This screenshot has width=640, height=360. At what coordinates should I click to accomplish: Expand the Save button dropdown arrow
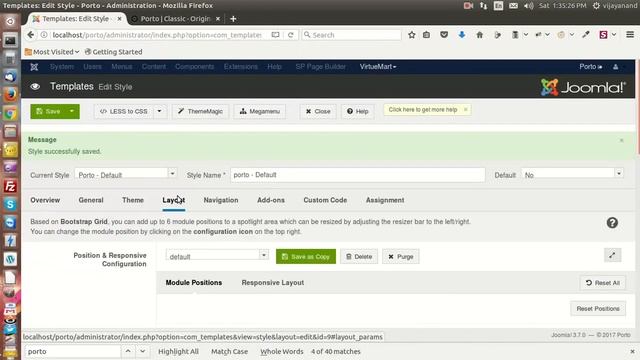72,111
